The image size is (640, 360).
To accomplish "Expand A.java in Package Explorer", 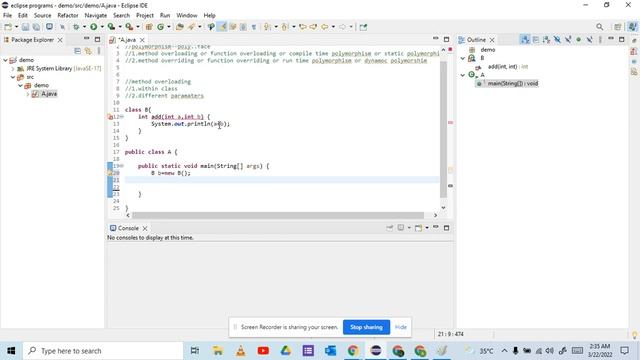I will 28,94.
